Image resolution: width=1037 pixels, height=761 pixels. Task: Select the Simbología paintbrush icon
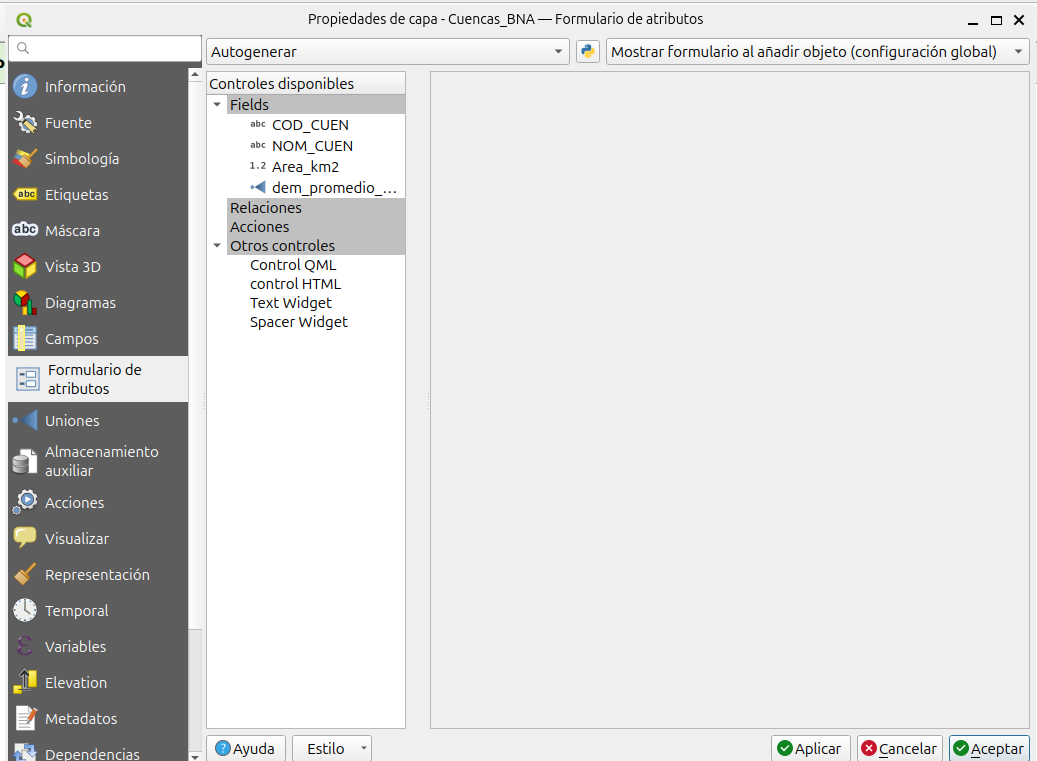coord(25,159)
